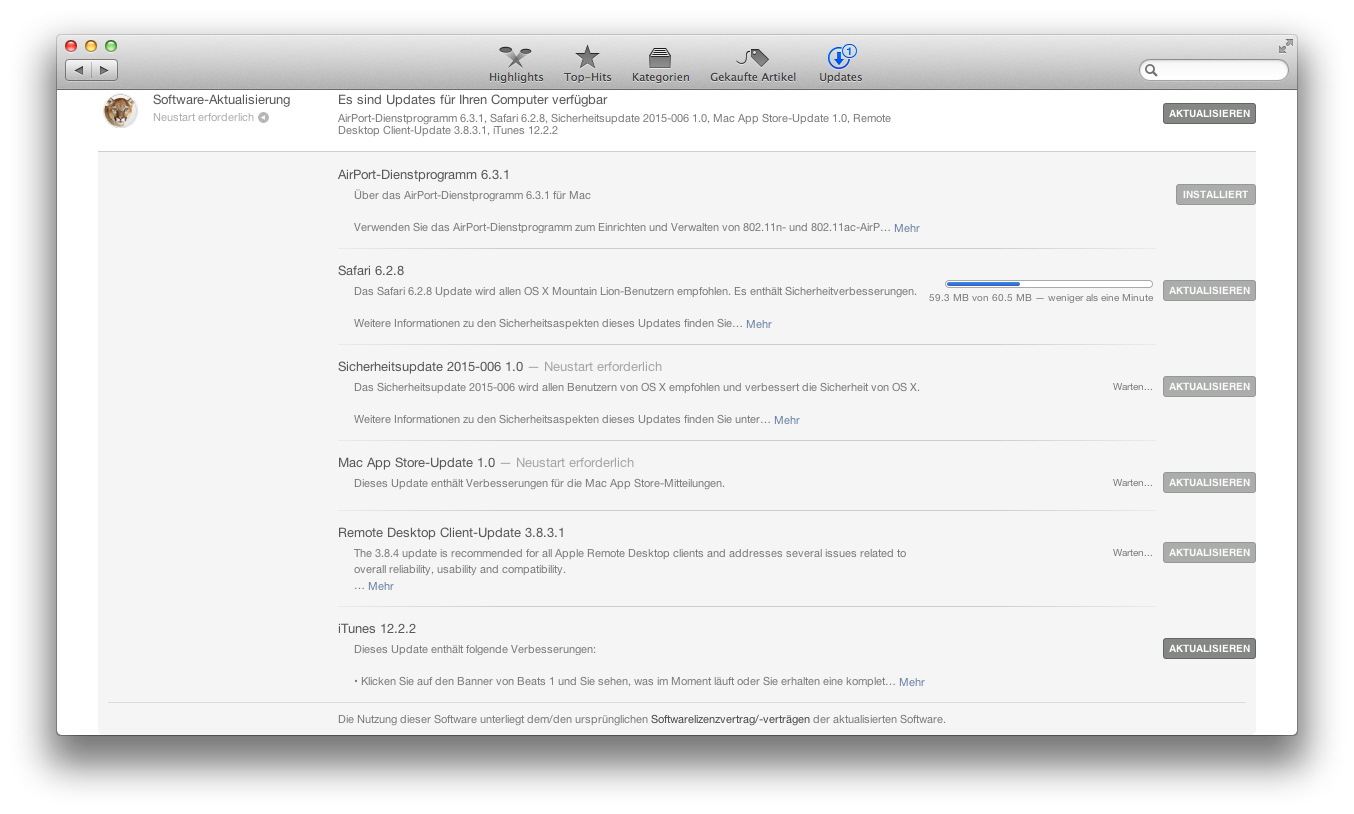Image resolution: width=1354 pixels, height=814 pixels.
Task: Click 'Warten…' status for Remote Desktop Client-Update
Action: point(1132,553)
